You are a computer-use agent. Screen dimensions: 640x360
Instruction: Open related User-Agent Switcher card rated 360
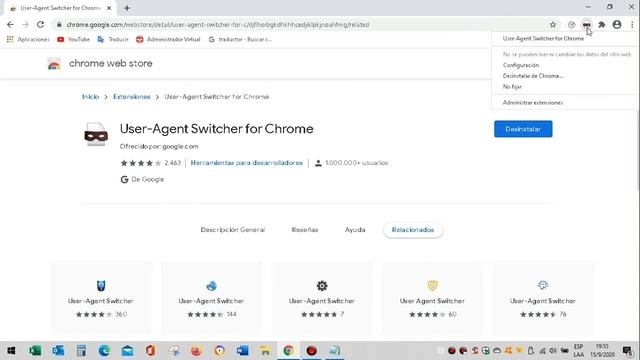[101, 298]
